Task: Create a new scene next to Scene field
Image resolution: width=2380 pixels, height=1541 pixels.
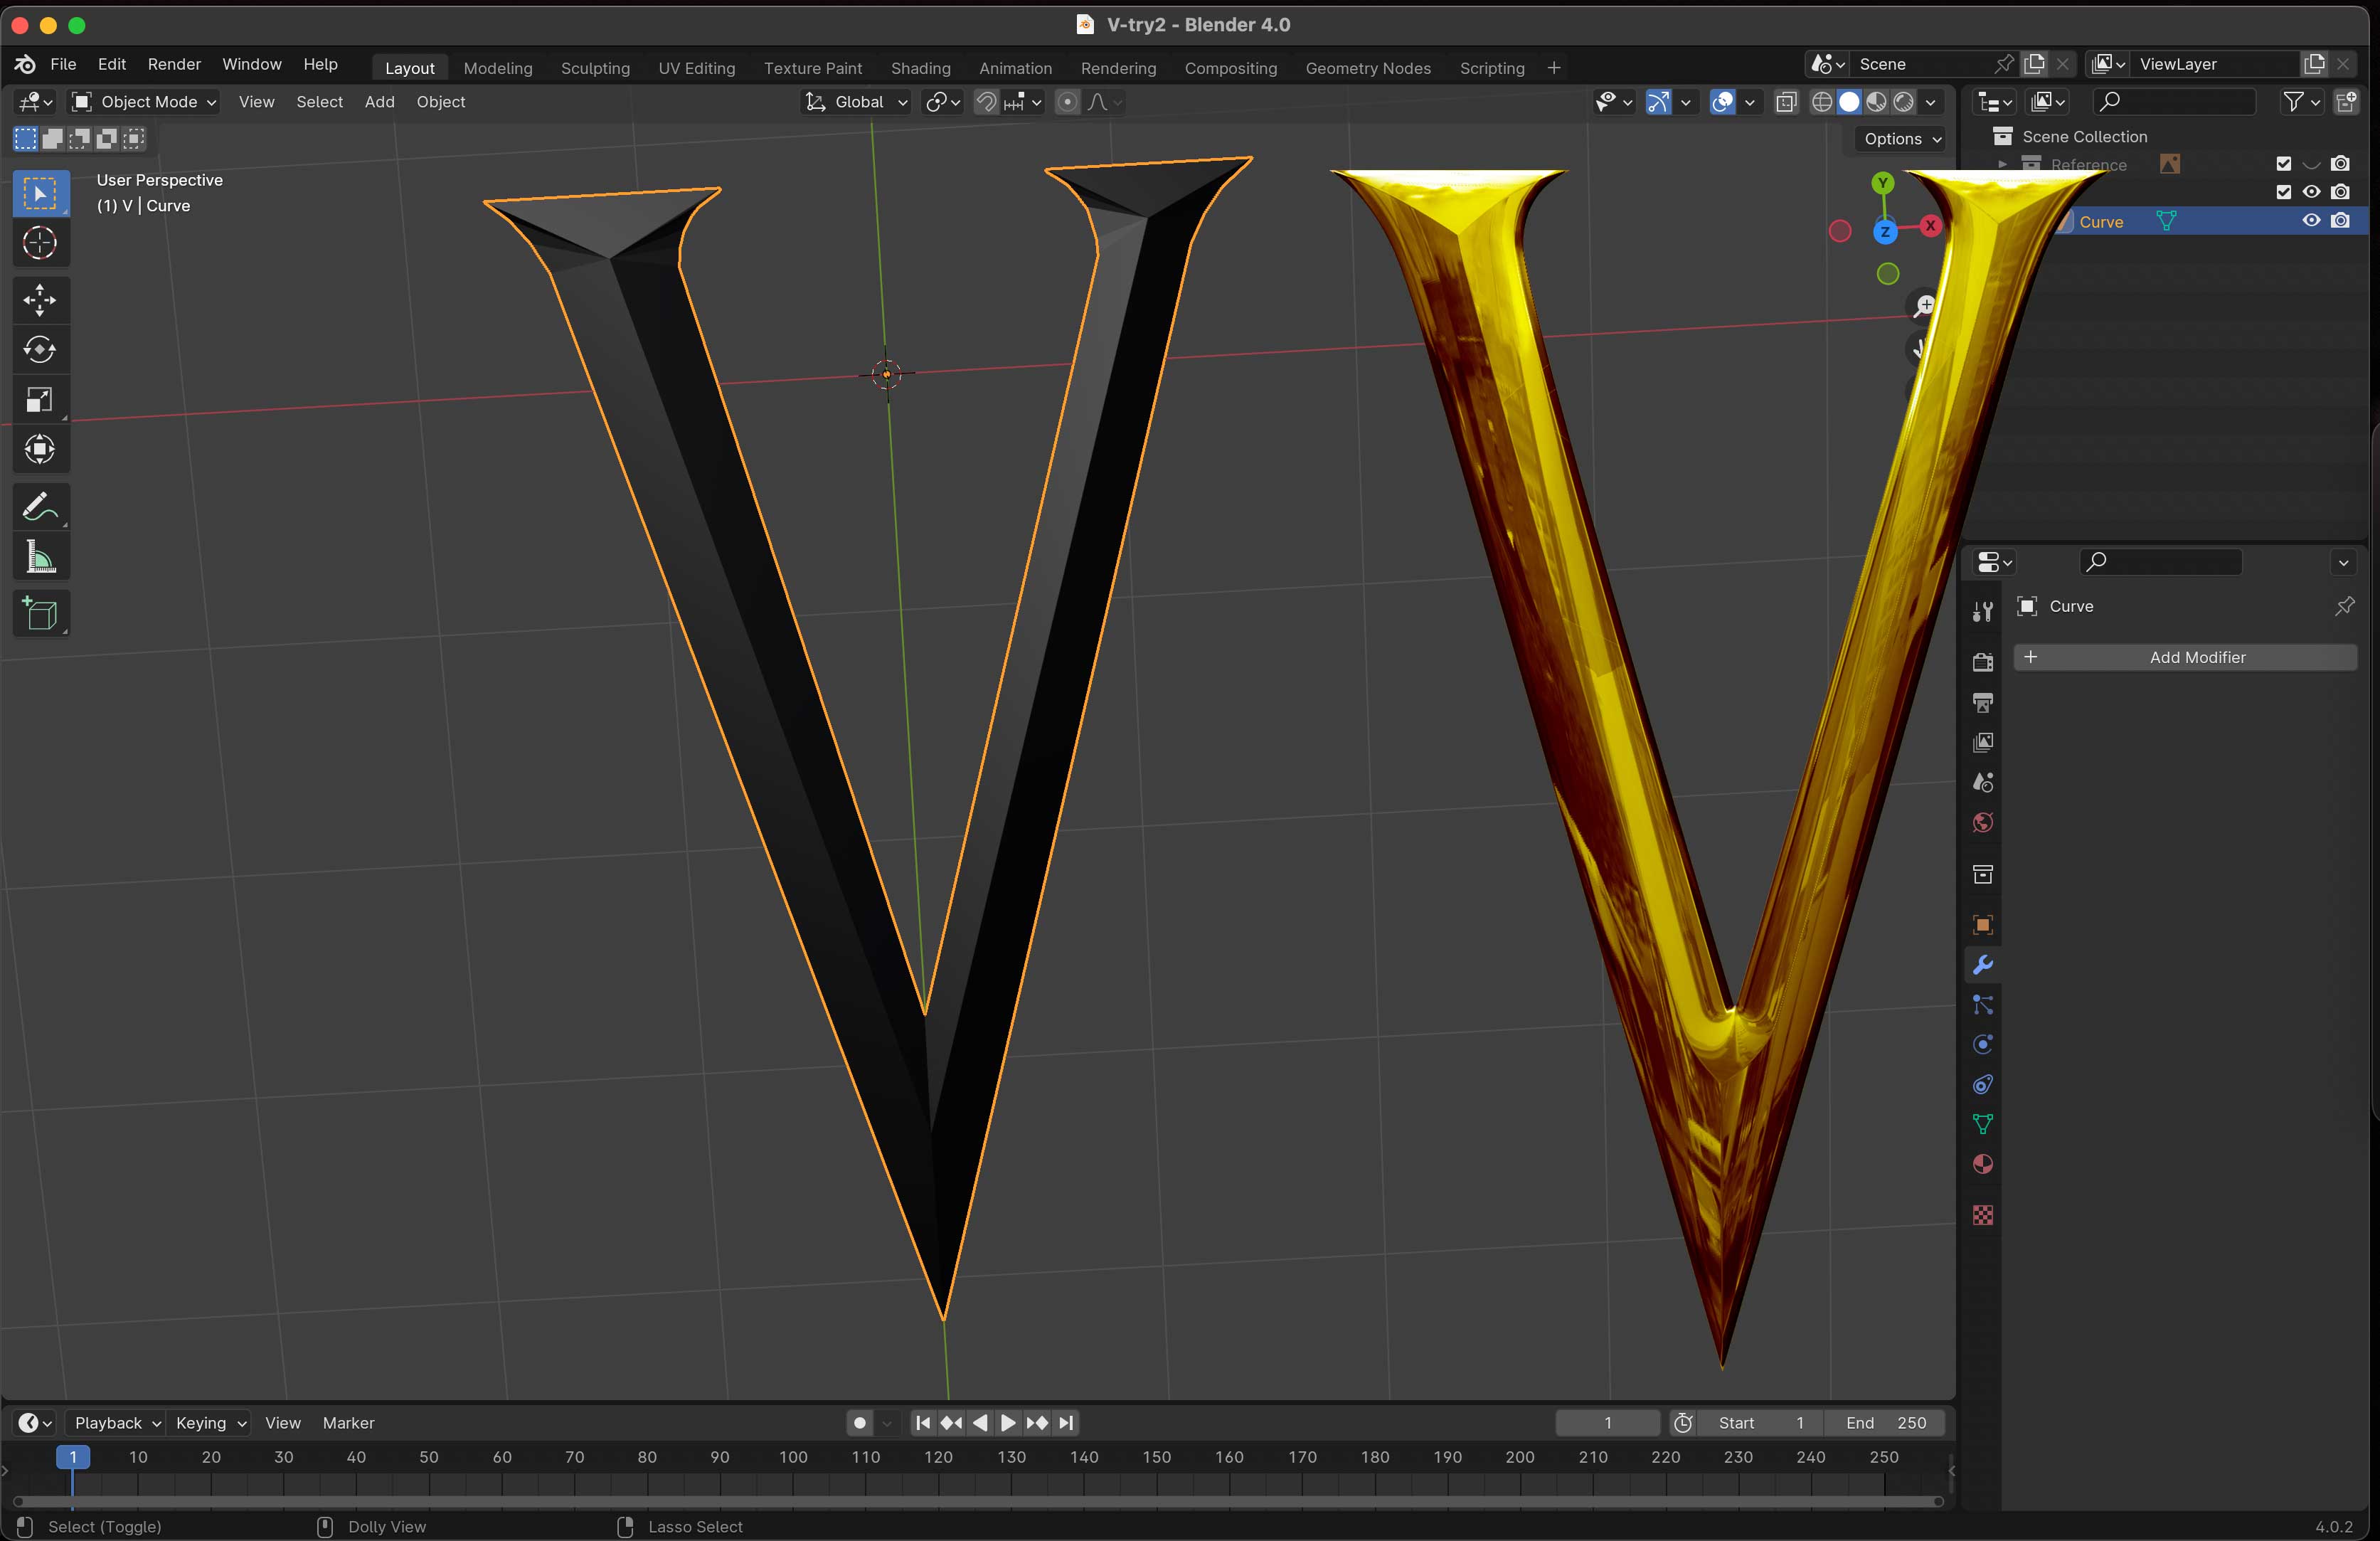Action: point(2034,64)
